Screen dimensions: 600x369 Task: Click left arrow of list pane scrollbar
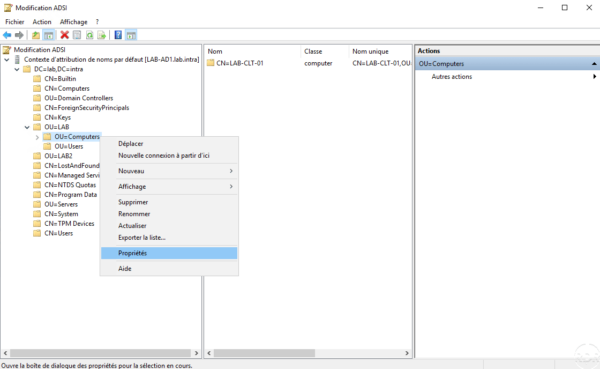(209, 353)
